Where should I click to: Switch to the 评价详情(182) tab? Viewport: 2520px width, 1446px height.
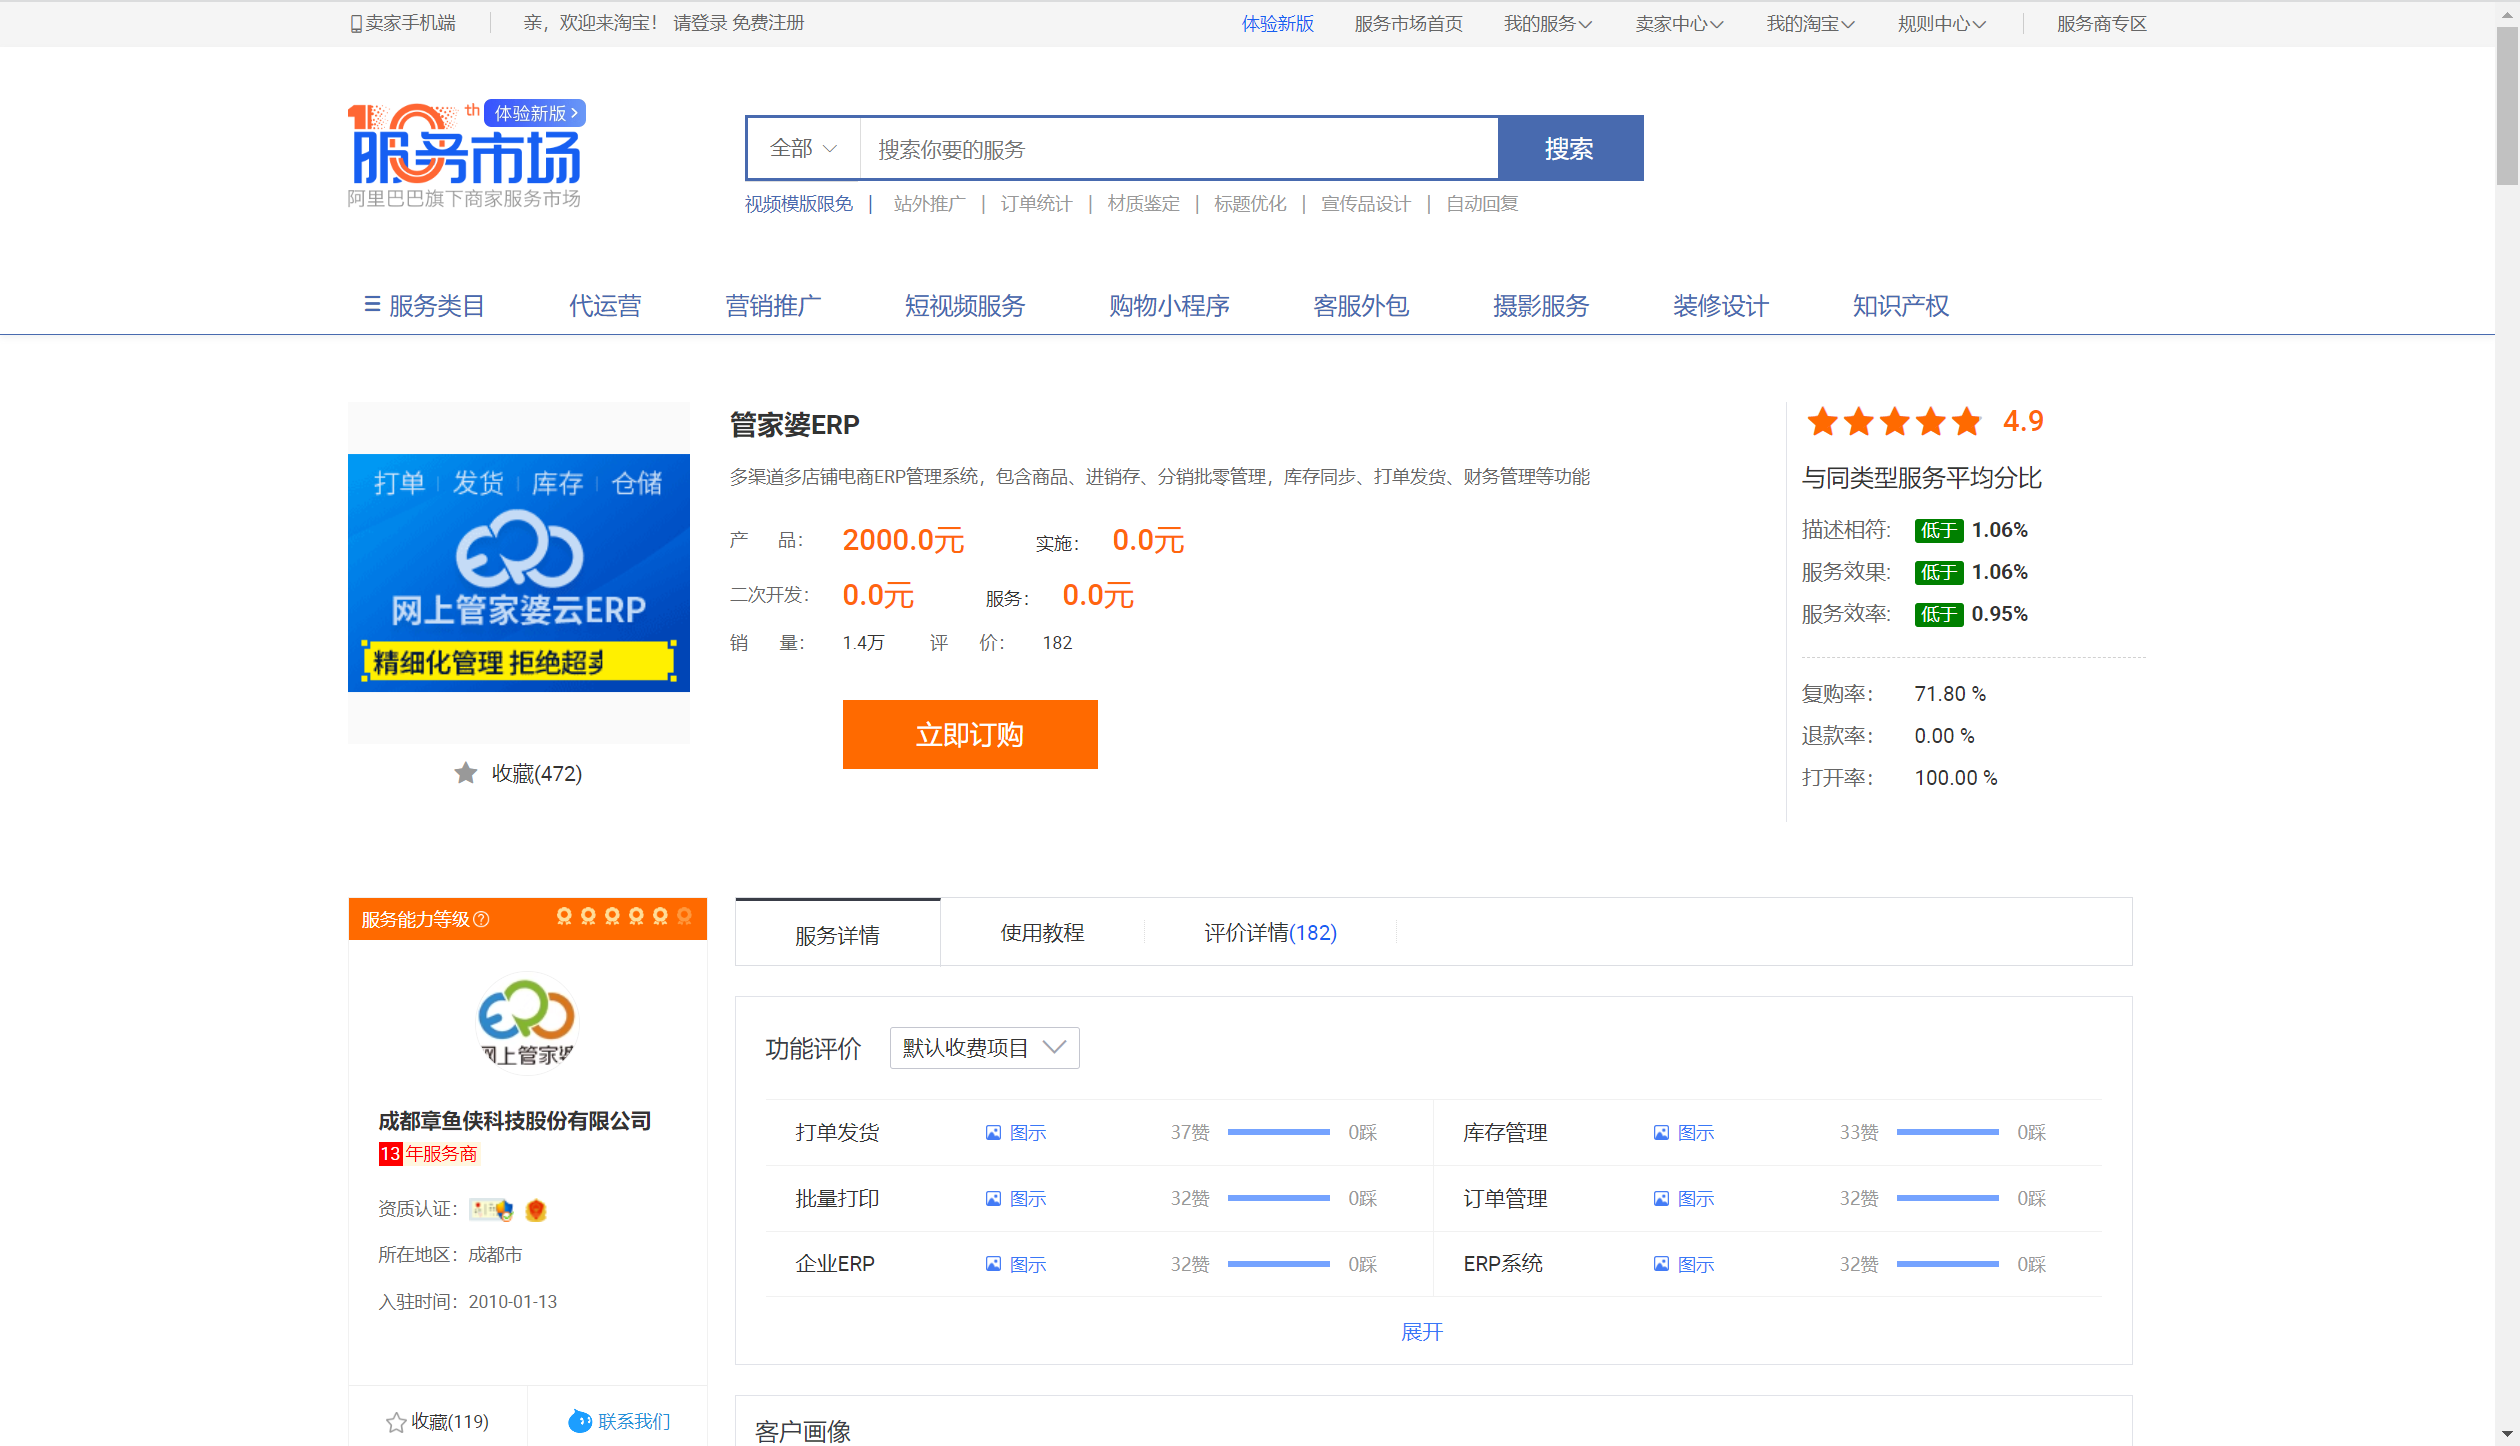1270,933
